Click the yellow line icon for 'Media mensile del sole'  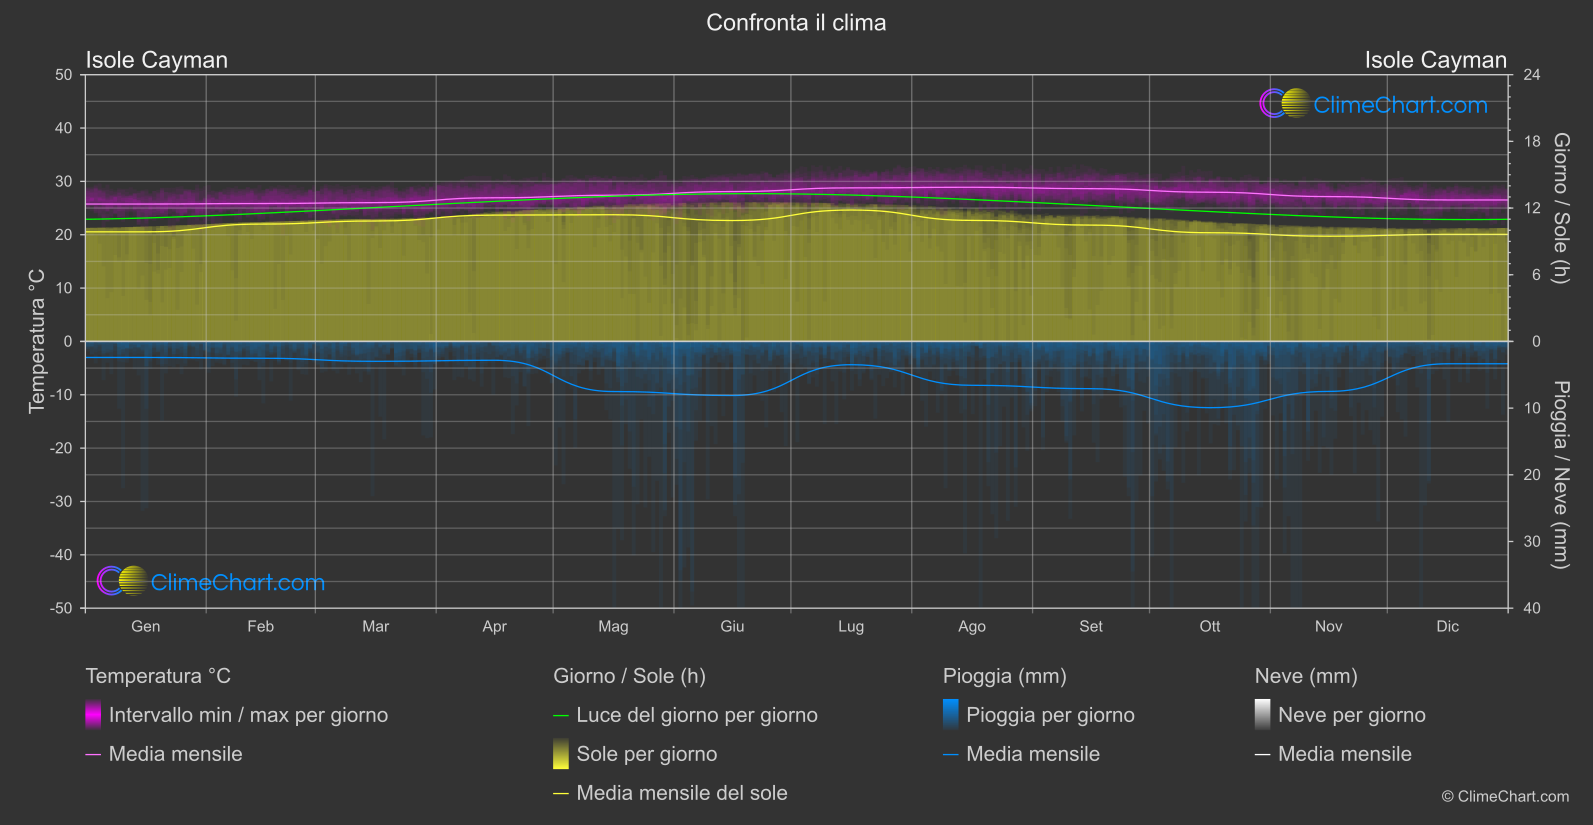tap(561, 794)
